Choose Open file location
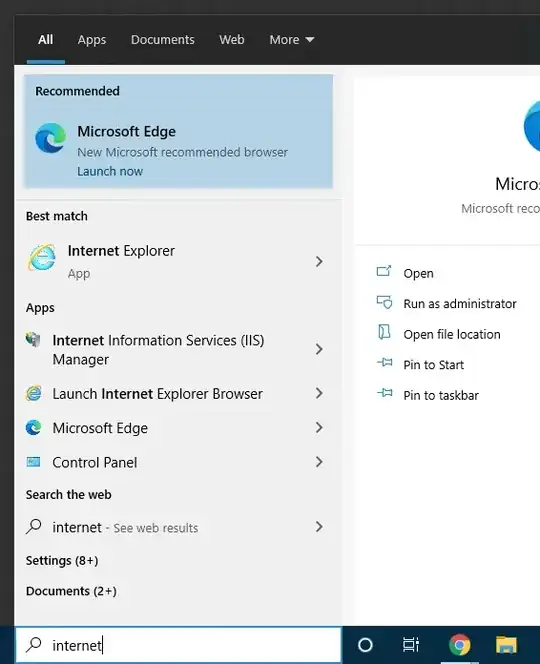Viewport: 540px width, 664px height. coord(451,335)
